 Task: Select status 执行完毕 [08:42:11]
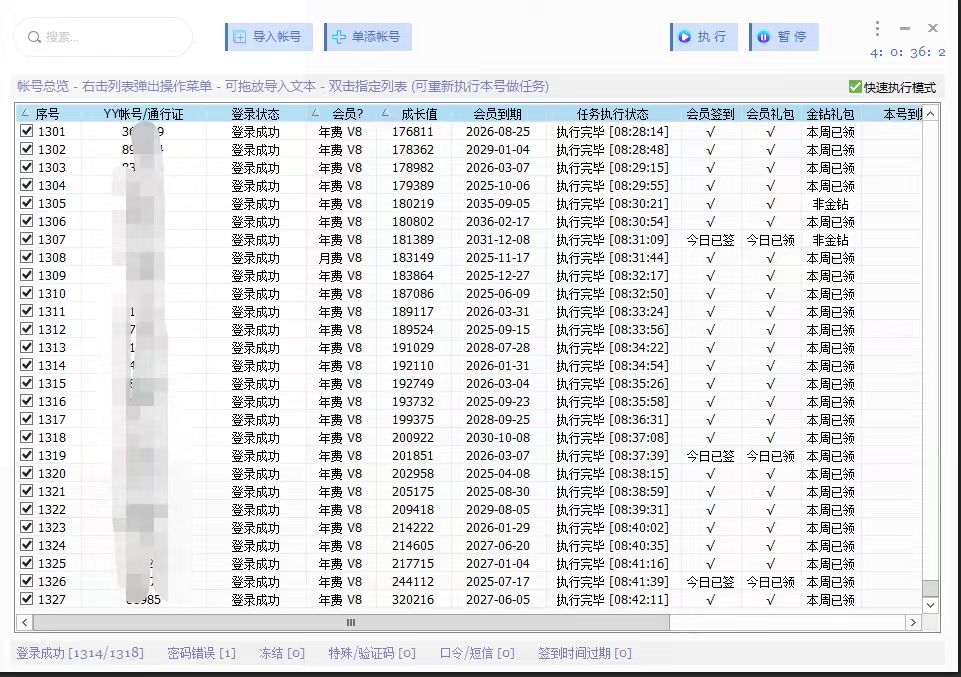613,600
